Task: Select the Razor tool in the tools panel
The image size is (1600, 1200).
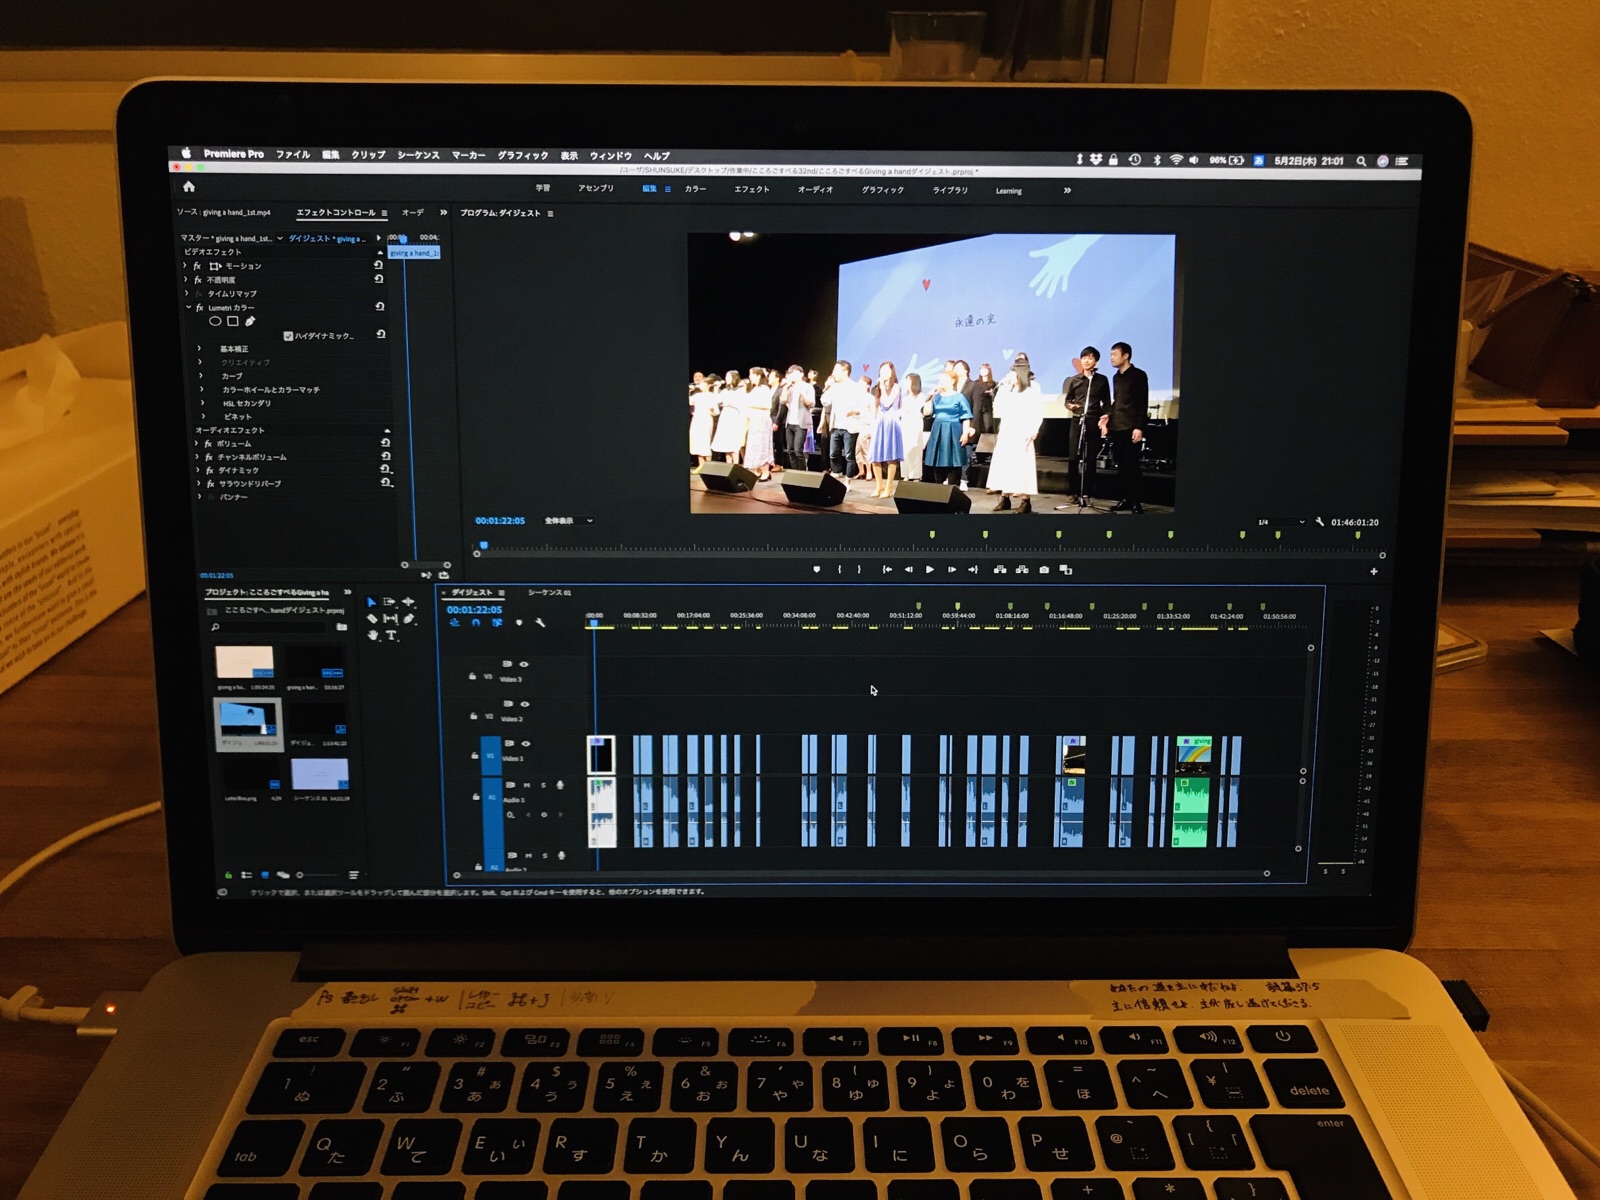Action: [x=373, y=619]
